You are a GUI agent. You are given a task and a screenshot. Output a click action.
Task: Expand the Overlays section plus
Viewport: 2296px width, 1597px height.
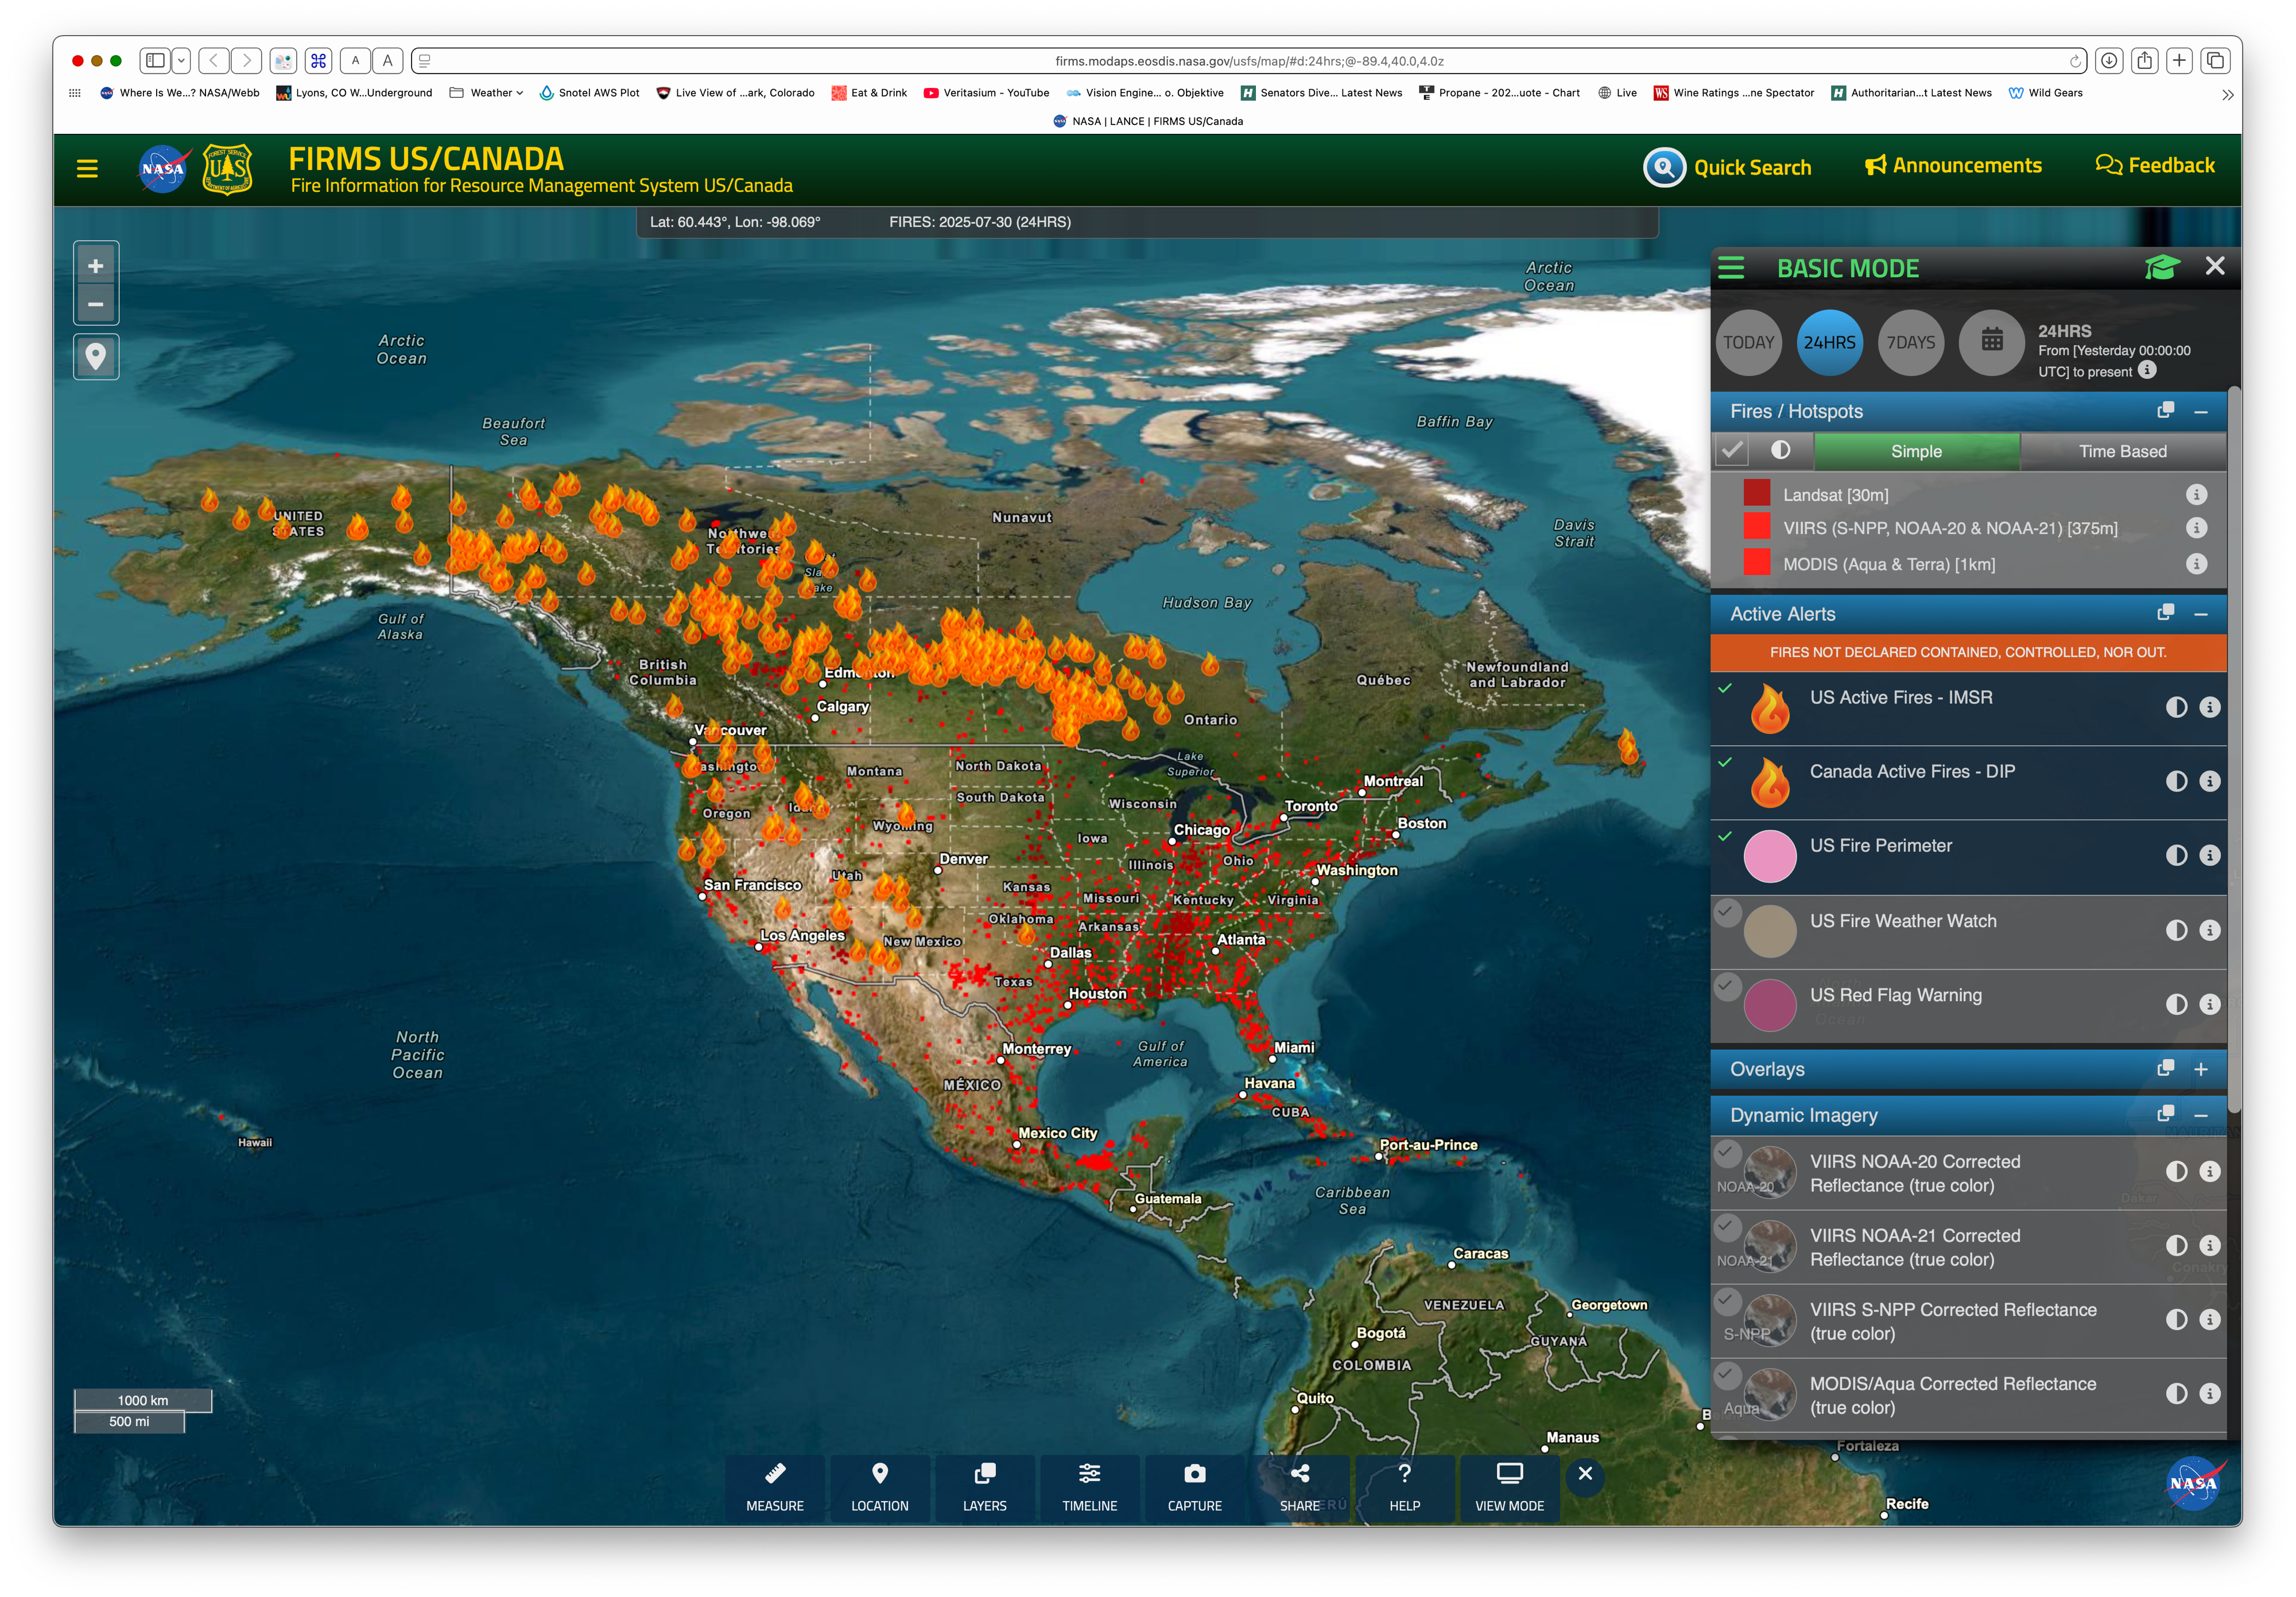click(2200, 1069)
